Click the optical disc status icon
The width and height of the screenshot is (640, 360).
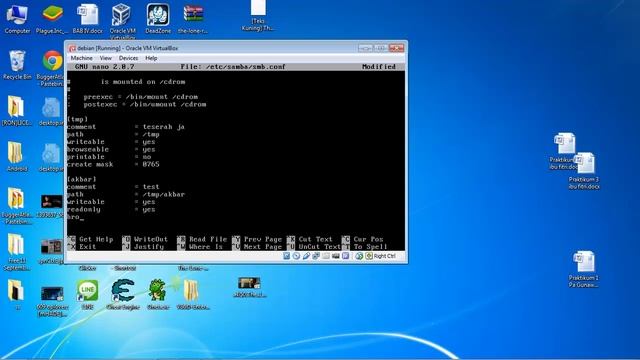click(296, 256)
